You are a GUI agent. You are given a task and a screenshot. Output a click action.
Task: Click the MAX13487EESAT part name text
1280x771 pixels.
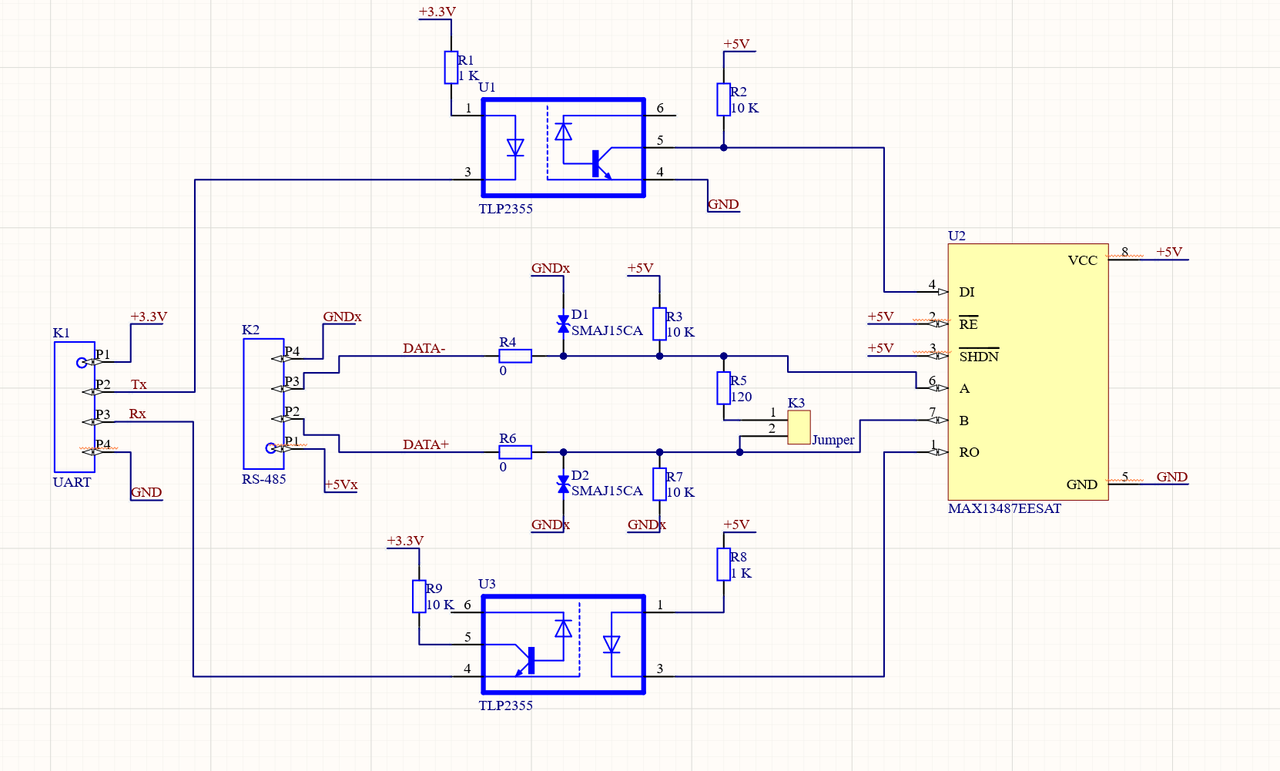[1004, 508]
